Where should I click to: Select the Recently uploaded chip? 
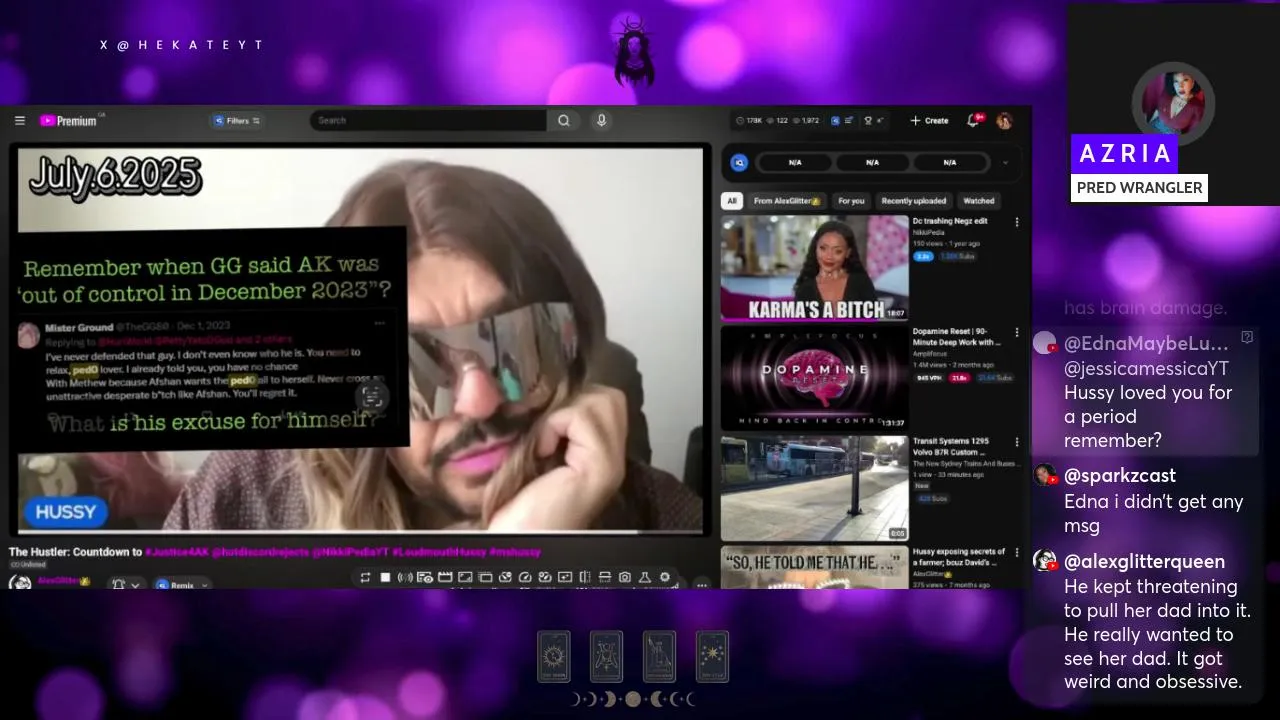click(x=914, y=201)
